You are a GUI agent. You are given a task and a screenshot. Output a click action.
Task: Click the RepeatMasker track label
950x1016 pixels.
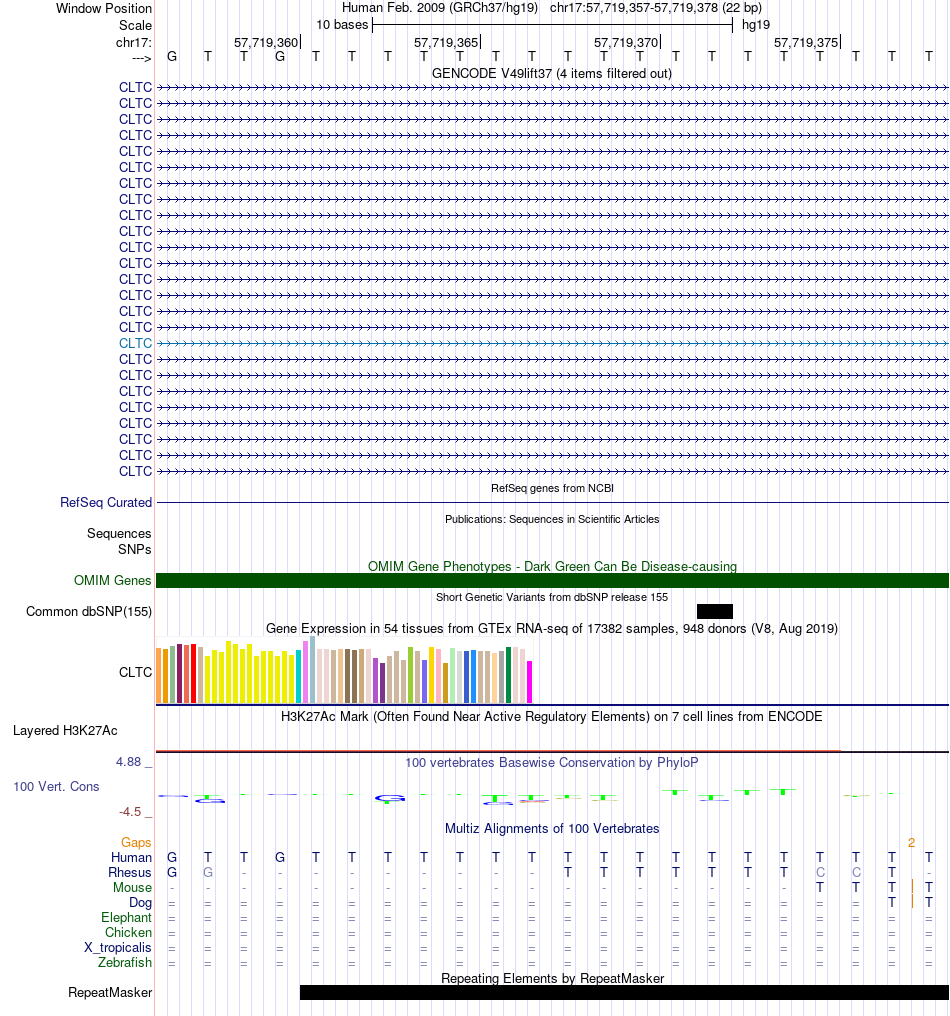[x=110, y=992]
